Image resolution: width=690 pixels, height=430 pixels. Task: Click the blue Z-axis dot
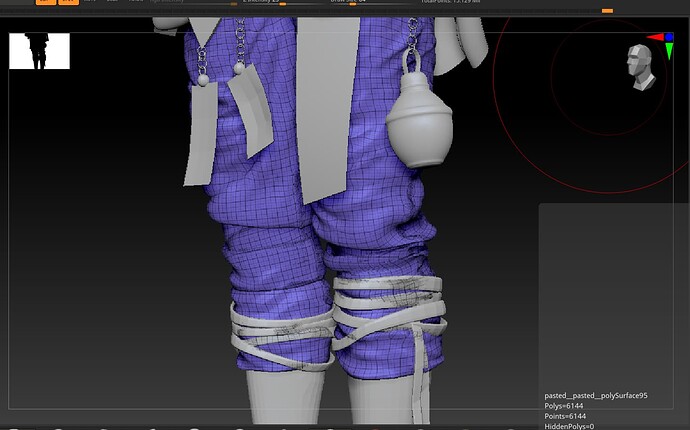(x=669, y=37)
